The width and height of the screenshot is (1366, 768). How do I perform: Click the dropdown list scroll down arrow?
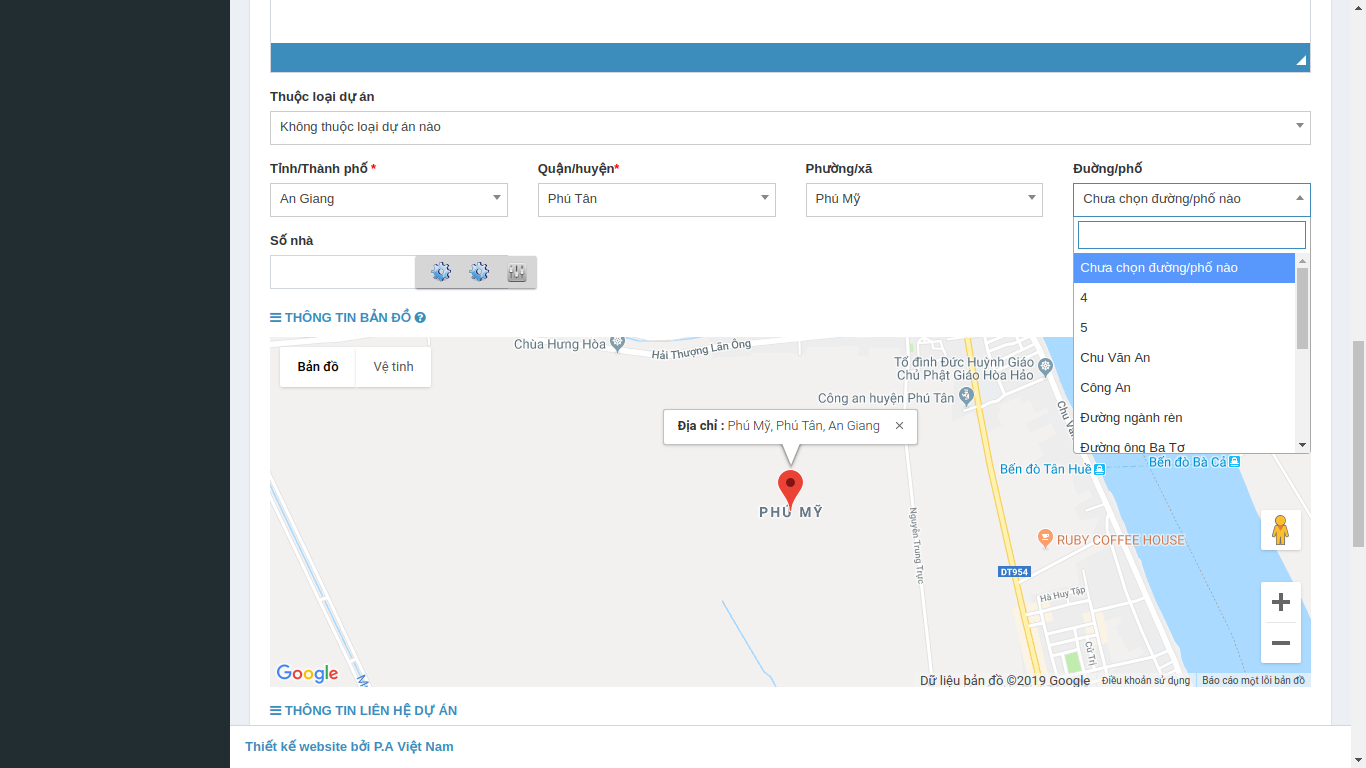click(1302, 445)
